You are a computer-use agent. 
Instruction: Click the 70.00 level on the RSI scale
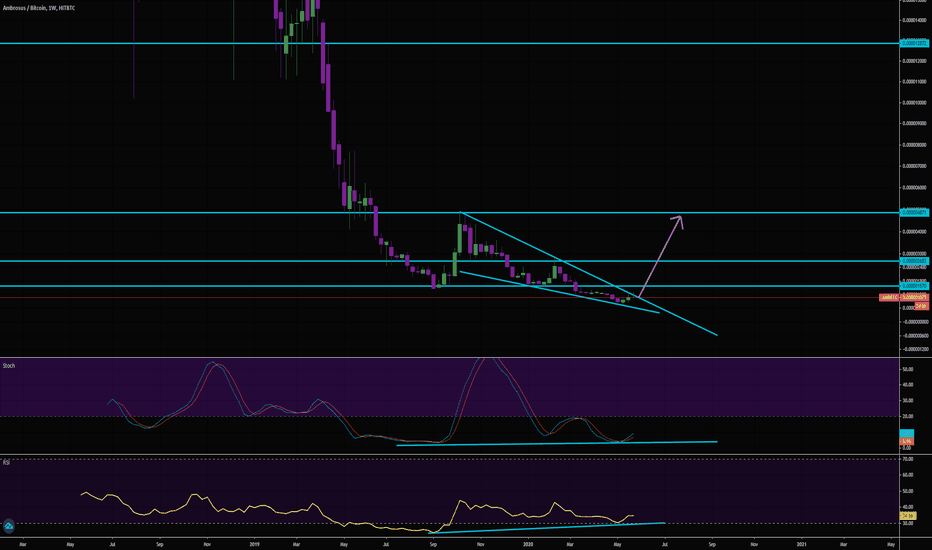point(908,459)
